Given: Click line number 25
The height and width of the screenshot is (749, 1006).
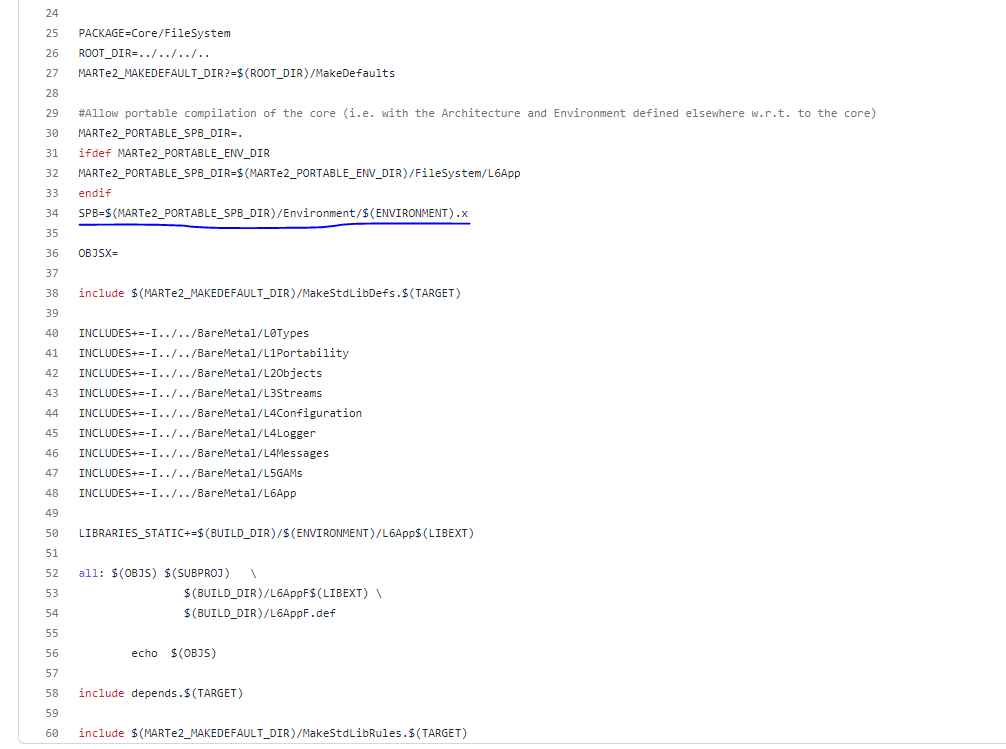Looking at the screenshot, I should point(52,33).
